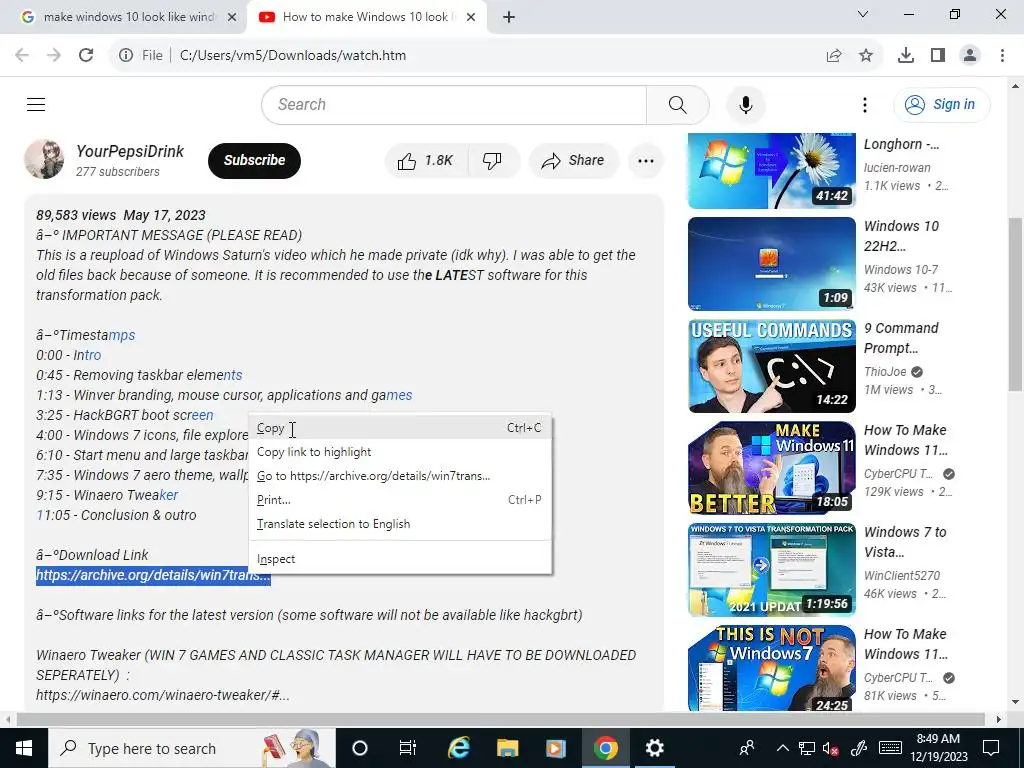Open 18:05 Make Windows 11 Better thumbnail
This screenshot has width=1024, height=768.
771,468
